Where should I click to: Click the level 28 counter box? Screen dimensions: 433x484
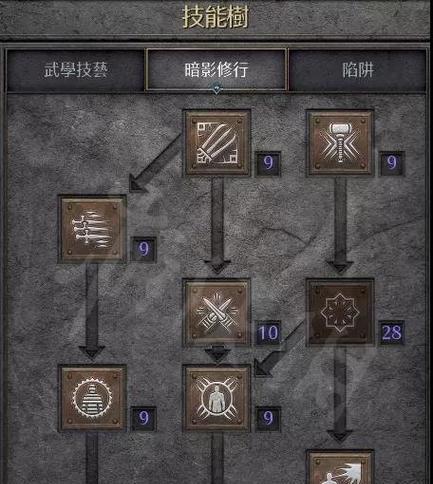tap(392, 332)
